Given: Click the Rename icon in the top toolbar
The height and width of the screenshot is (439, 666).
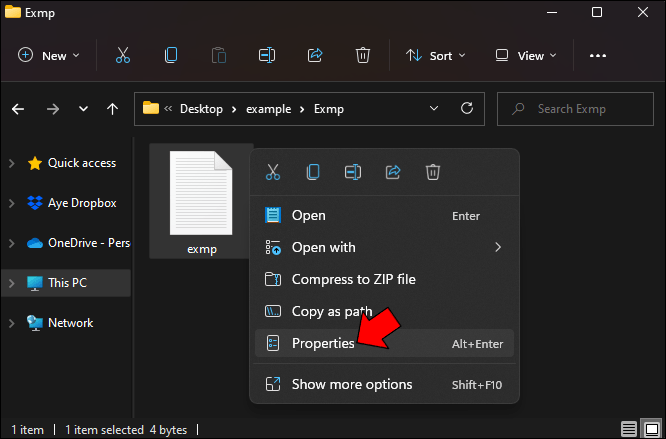Looking at the screenshot, I should (x=267, y=56).
